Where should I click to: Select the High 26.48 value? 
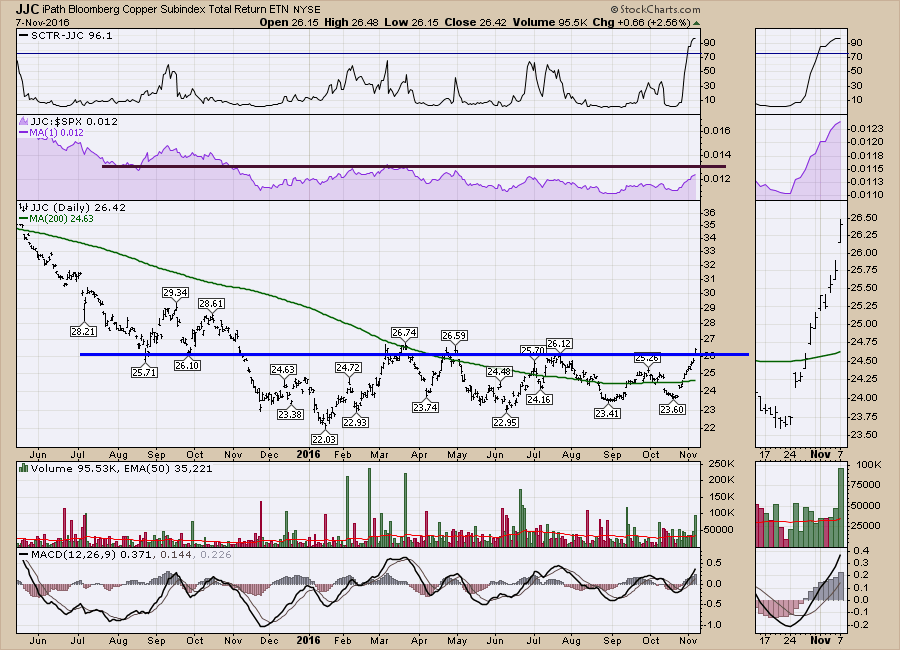click(351, 22)
